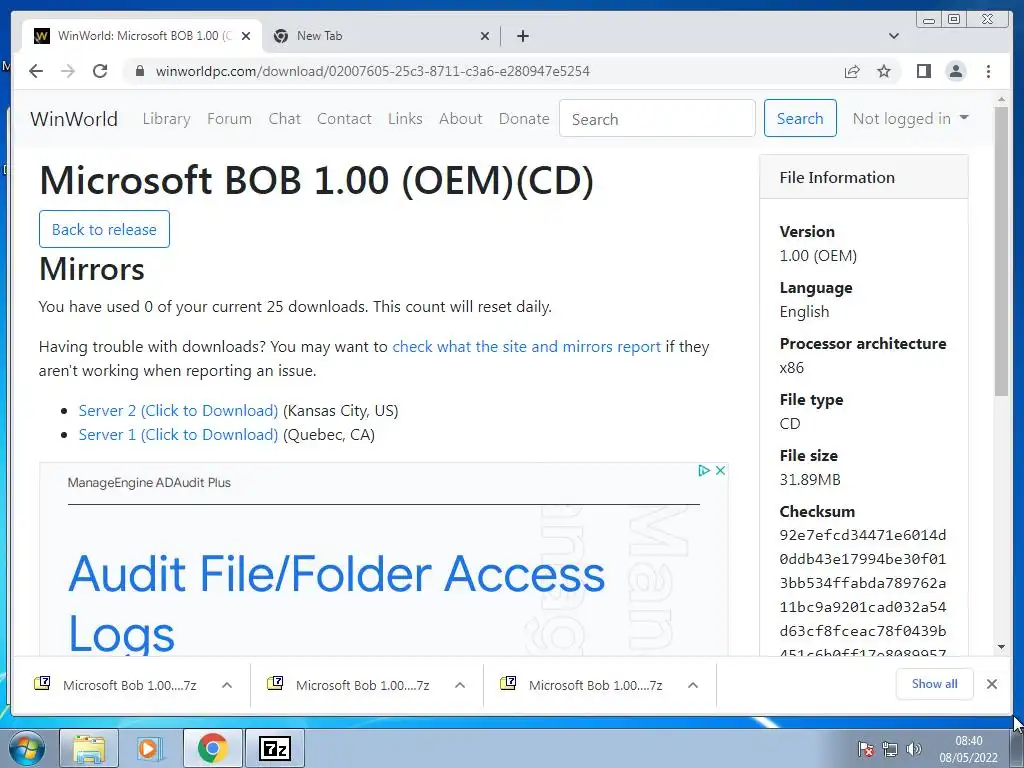Expand options chevron of third download item
This screenshot has width=1024, height=768.
[x=693, y=685]
